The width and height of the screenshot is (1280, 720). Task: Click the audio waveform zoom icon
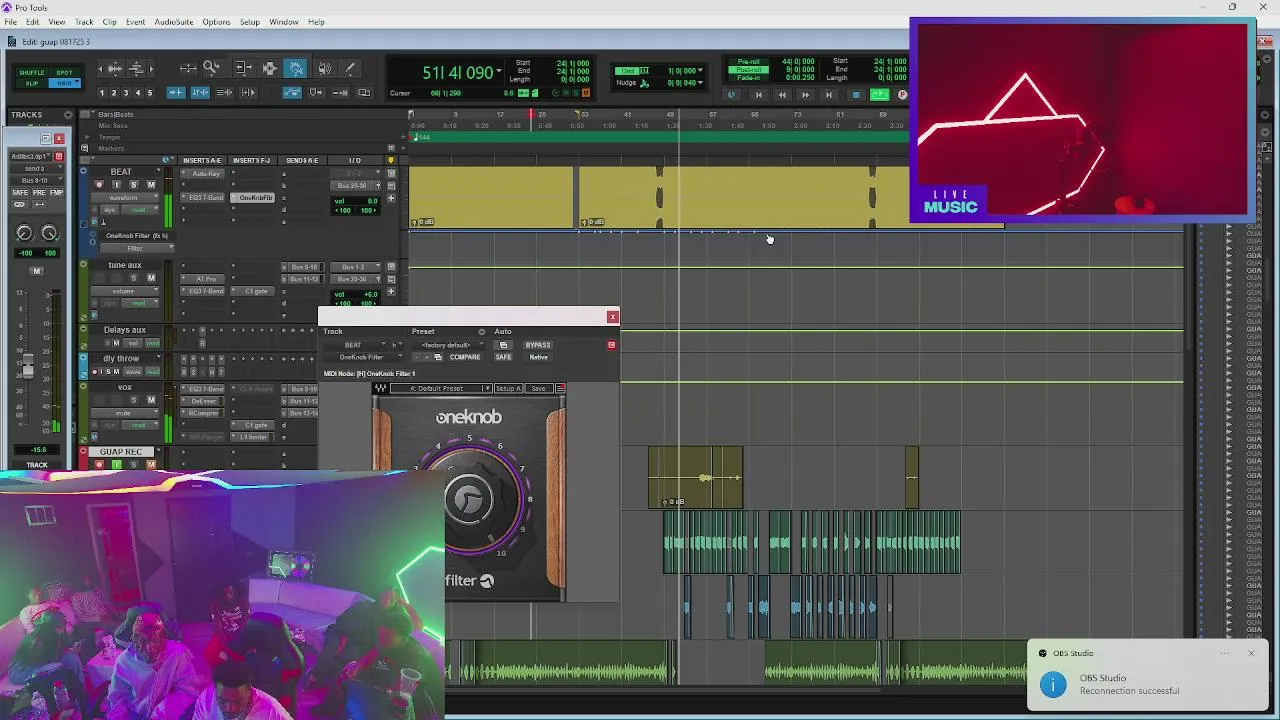coord(115,68)
